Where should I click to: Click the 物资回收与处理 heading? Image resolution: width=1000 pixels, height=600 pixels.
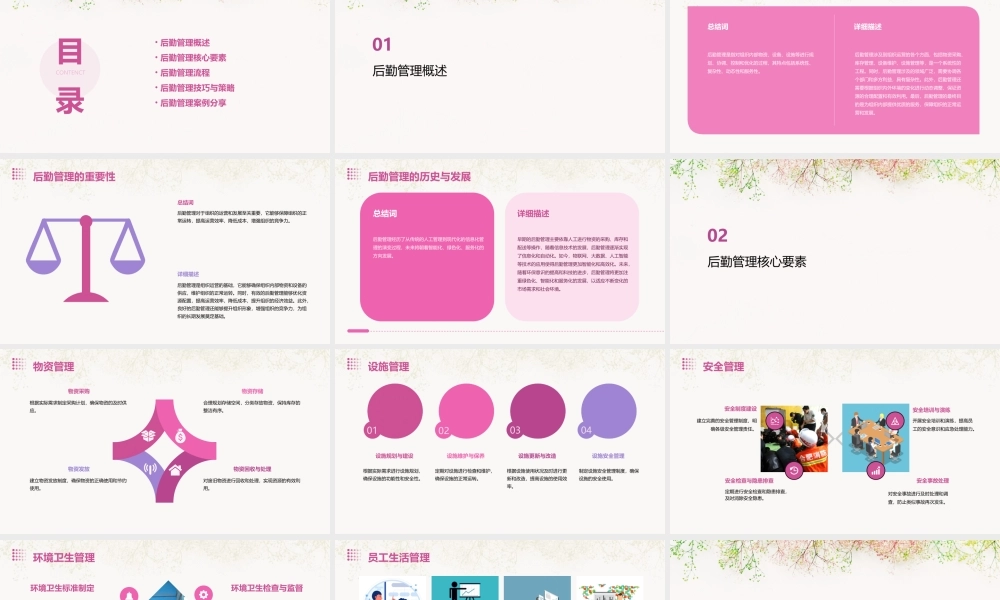pos(253,469)
